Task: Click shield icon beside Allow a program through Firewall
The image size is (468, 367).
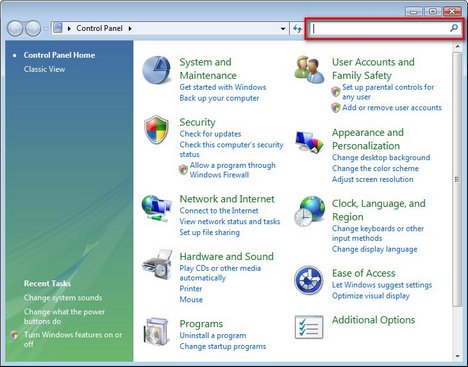Action: tap(183, 170)
